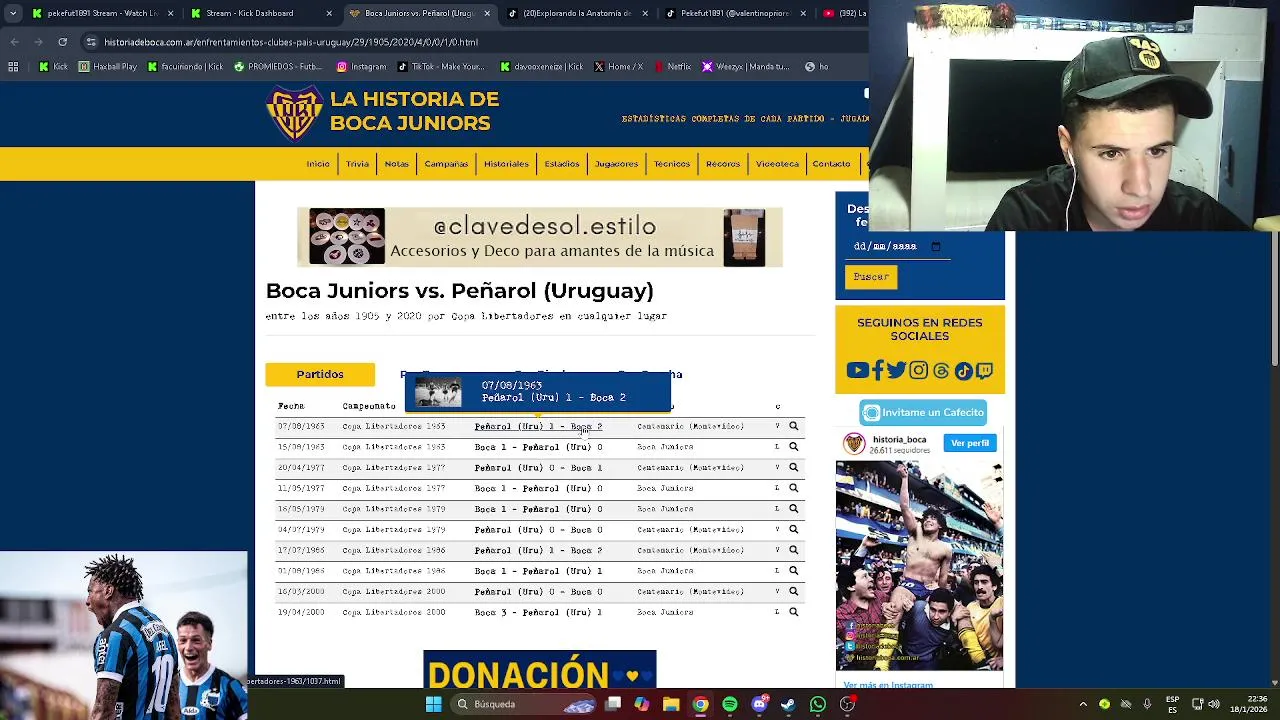Open Boca 3 - Peñarol (Uru) 1 match link

(538, 612)
